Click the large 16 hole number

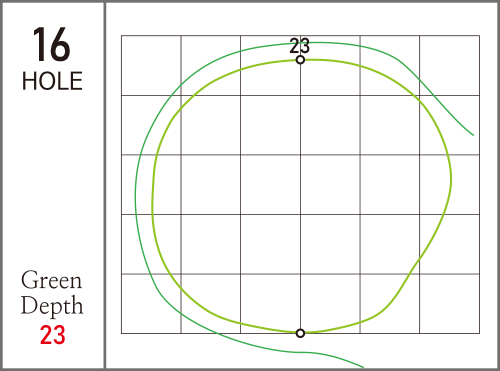52,44
